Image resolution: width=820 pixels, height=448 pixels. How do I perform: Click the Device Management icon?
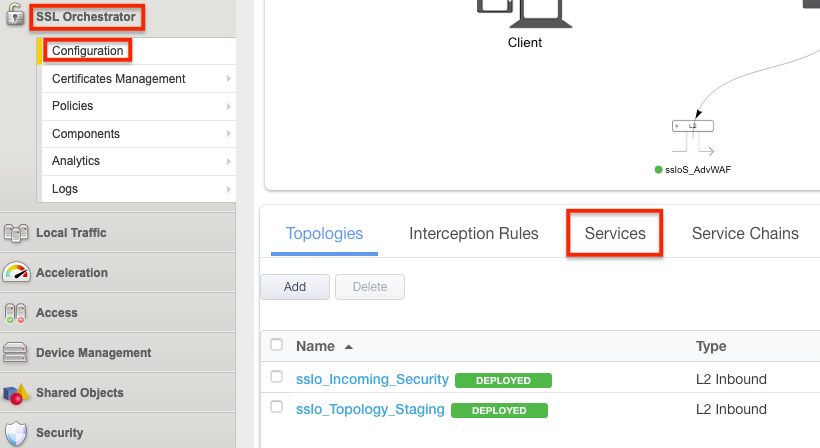pos(16,353)
